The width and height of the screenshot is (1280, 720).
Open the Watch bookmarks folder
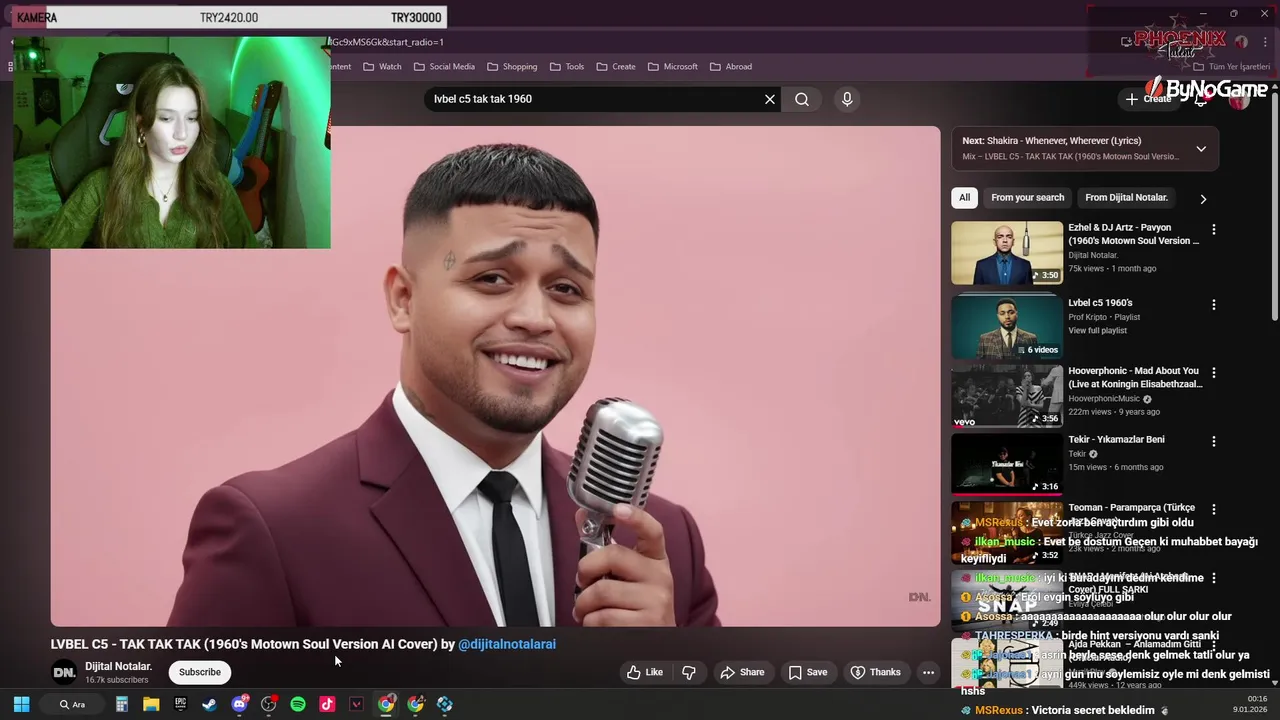coord(382,67)
